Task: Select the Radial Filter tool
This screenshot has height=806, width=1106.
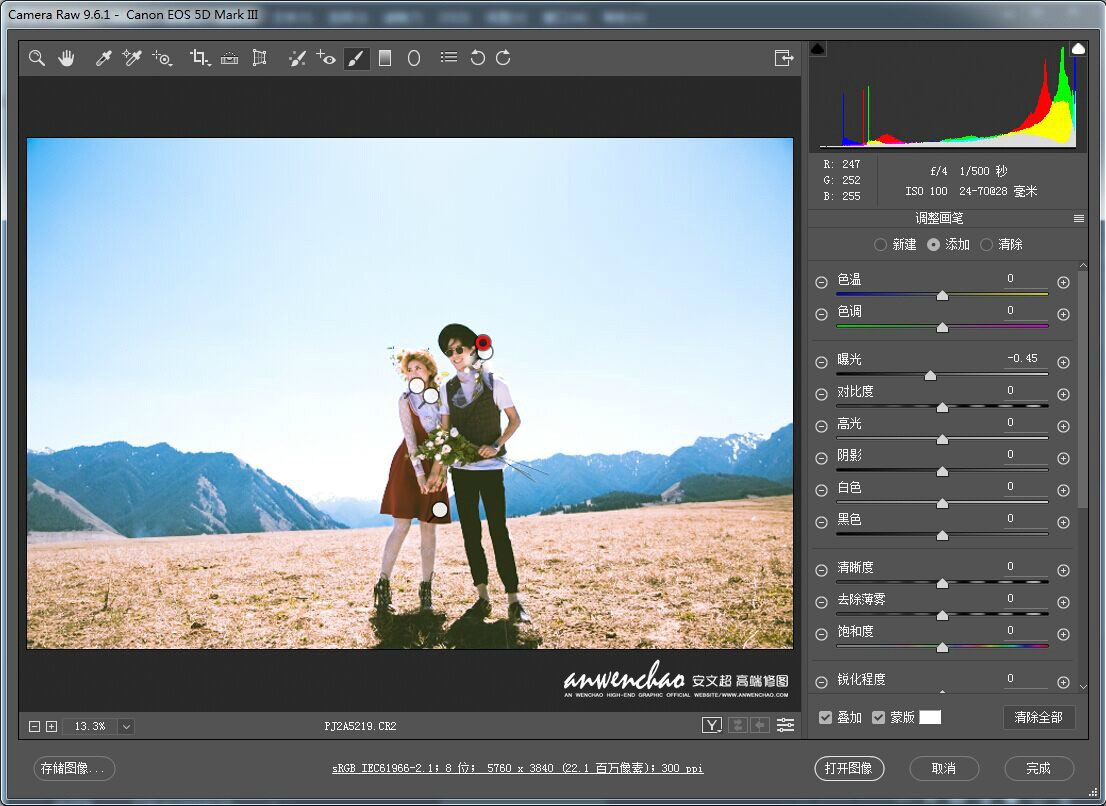Action: (x=414, y=59)
